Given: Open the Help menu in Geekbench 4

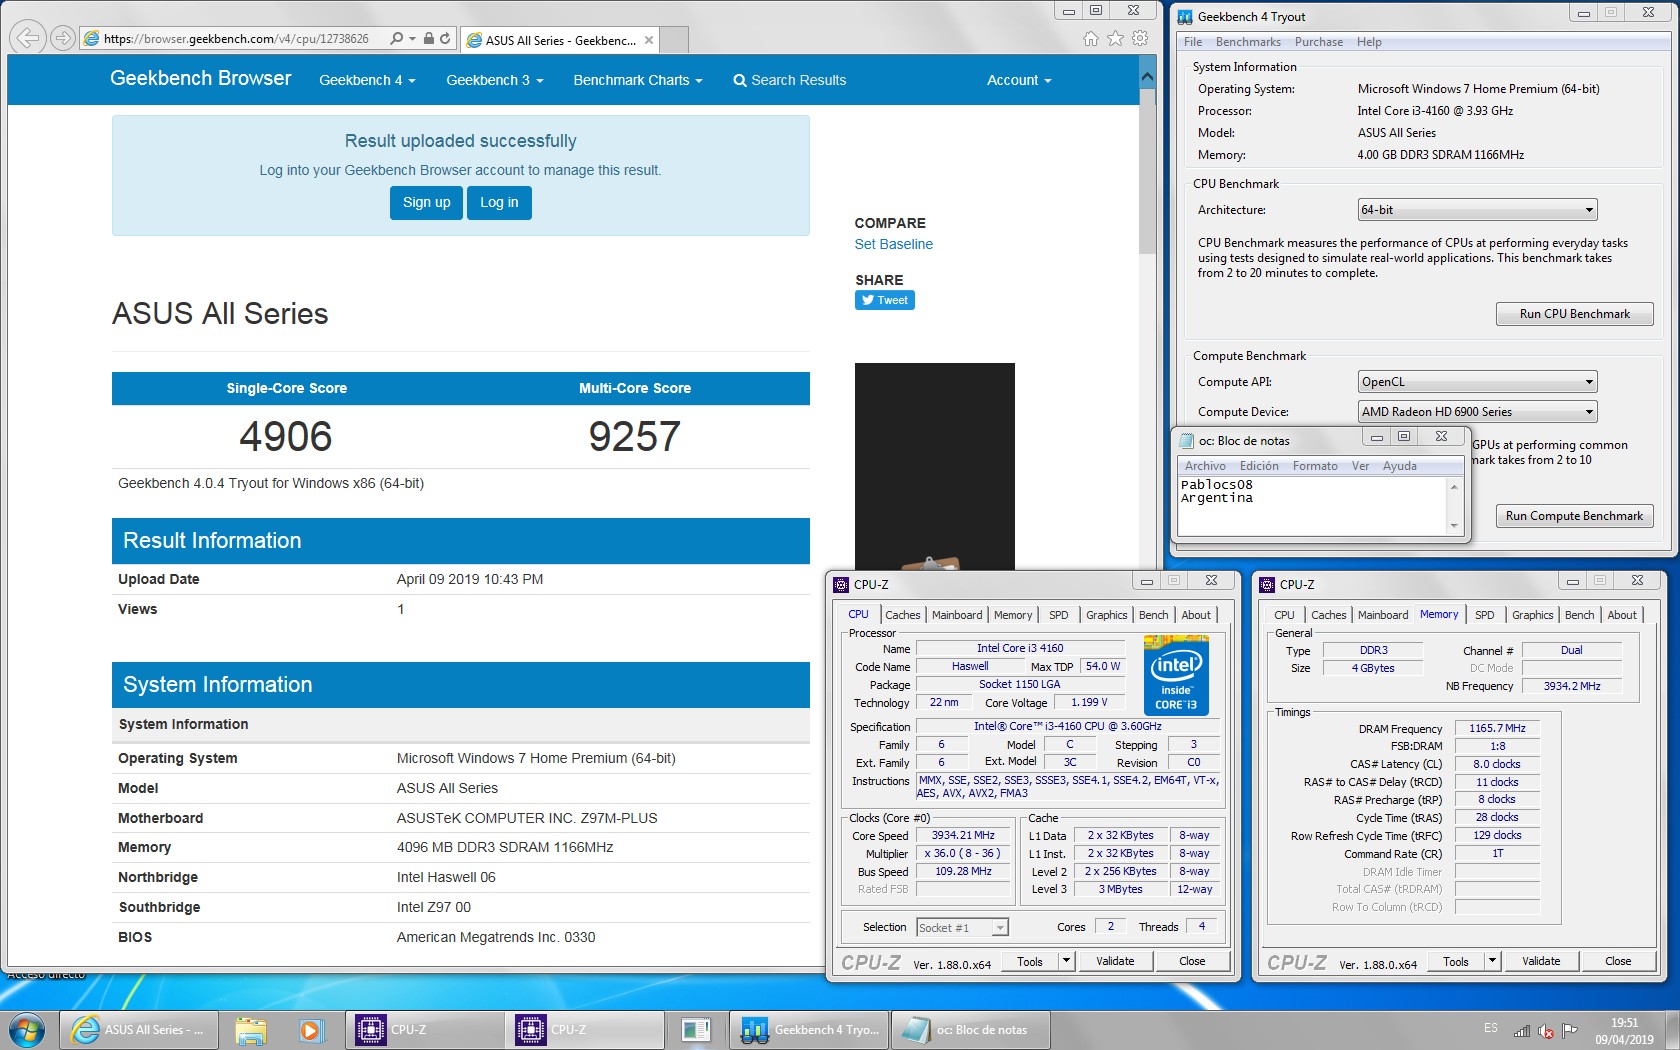Looking at the screenshot, I should pos(1369,42).
